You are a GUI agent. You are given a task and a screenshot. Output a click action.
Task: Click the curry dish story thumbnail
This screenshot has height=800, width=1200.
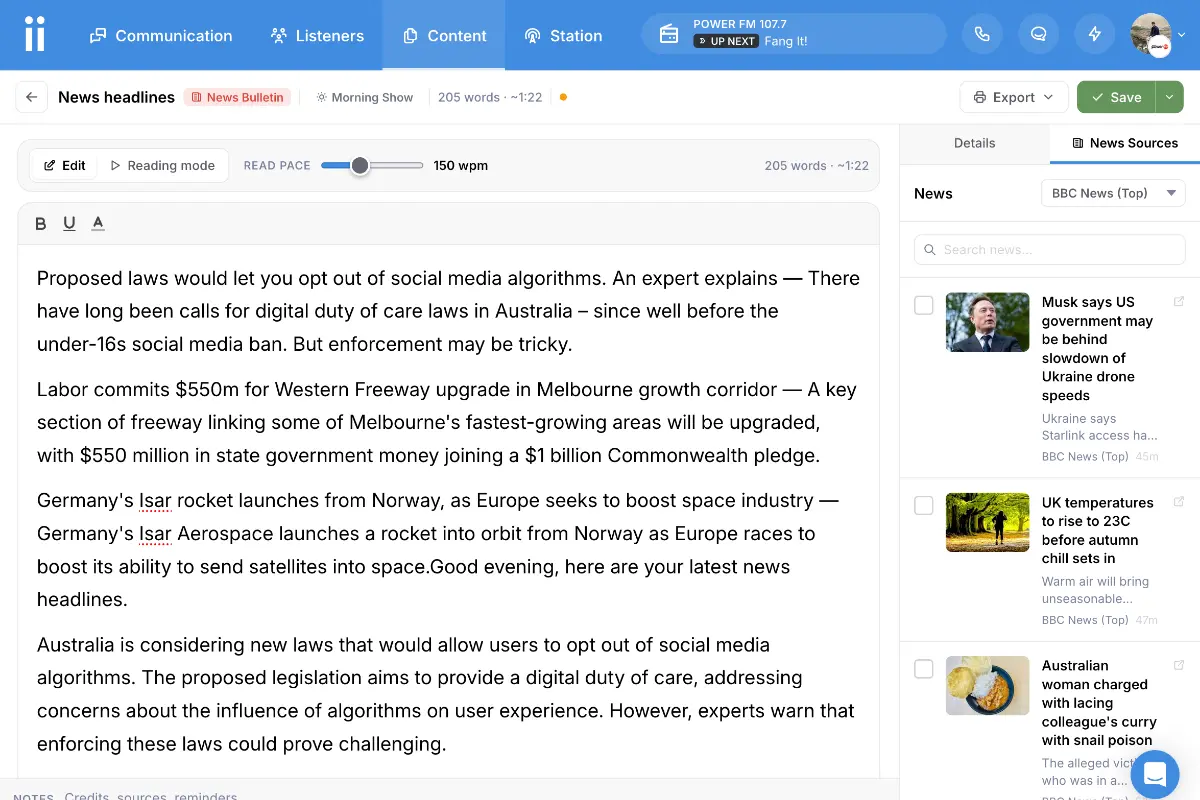[x=987, y=685]
